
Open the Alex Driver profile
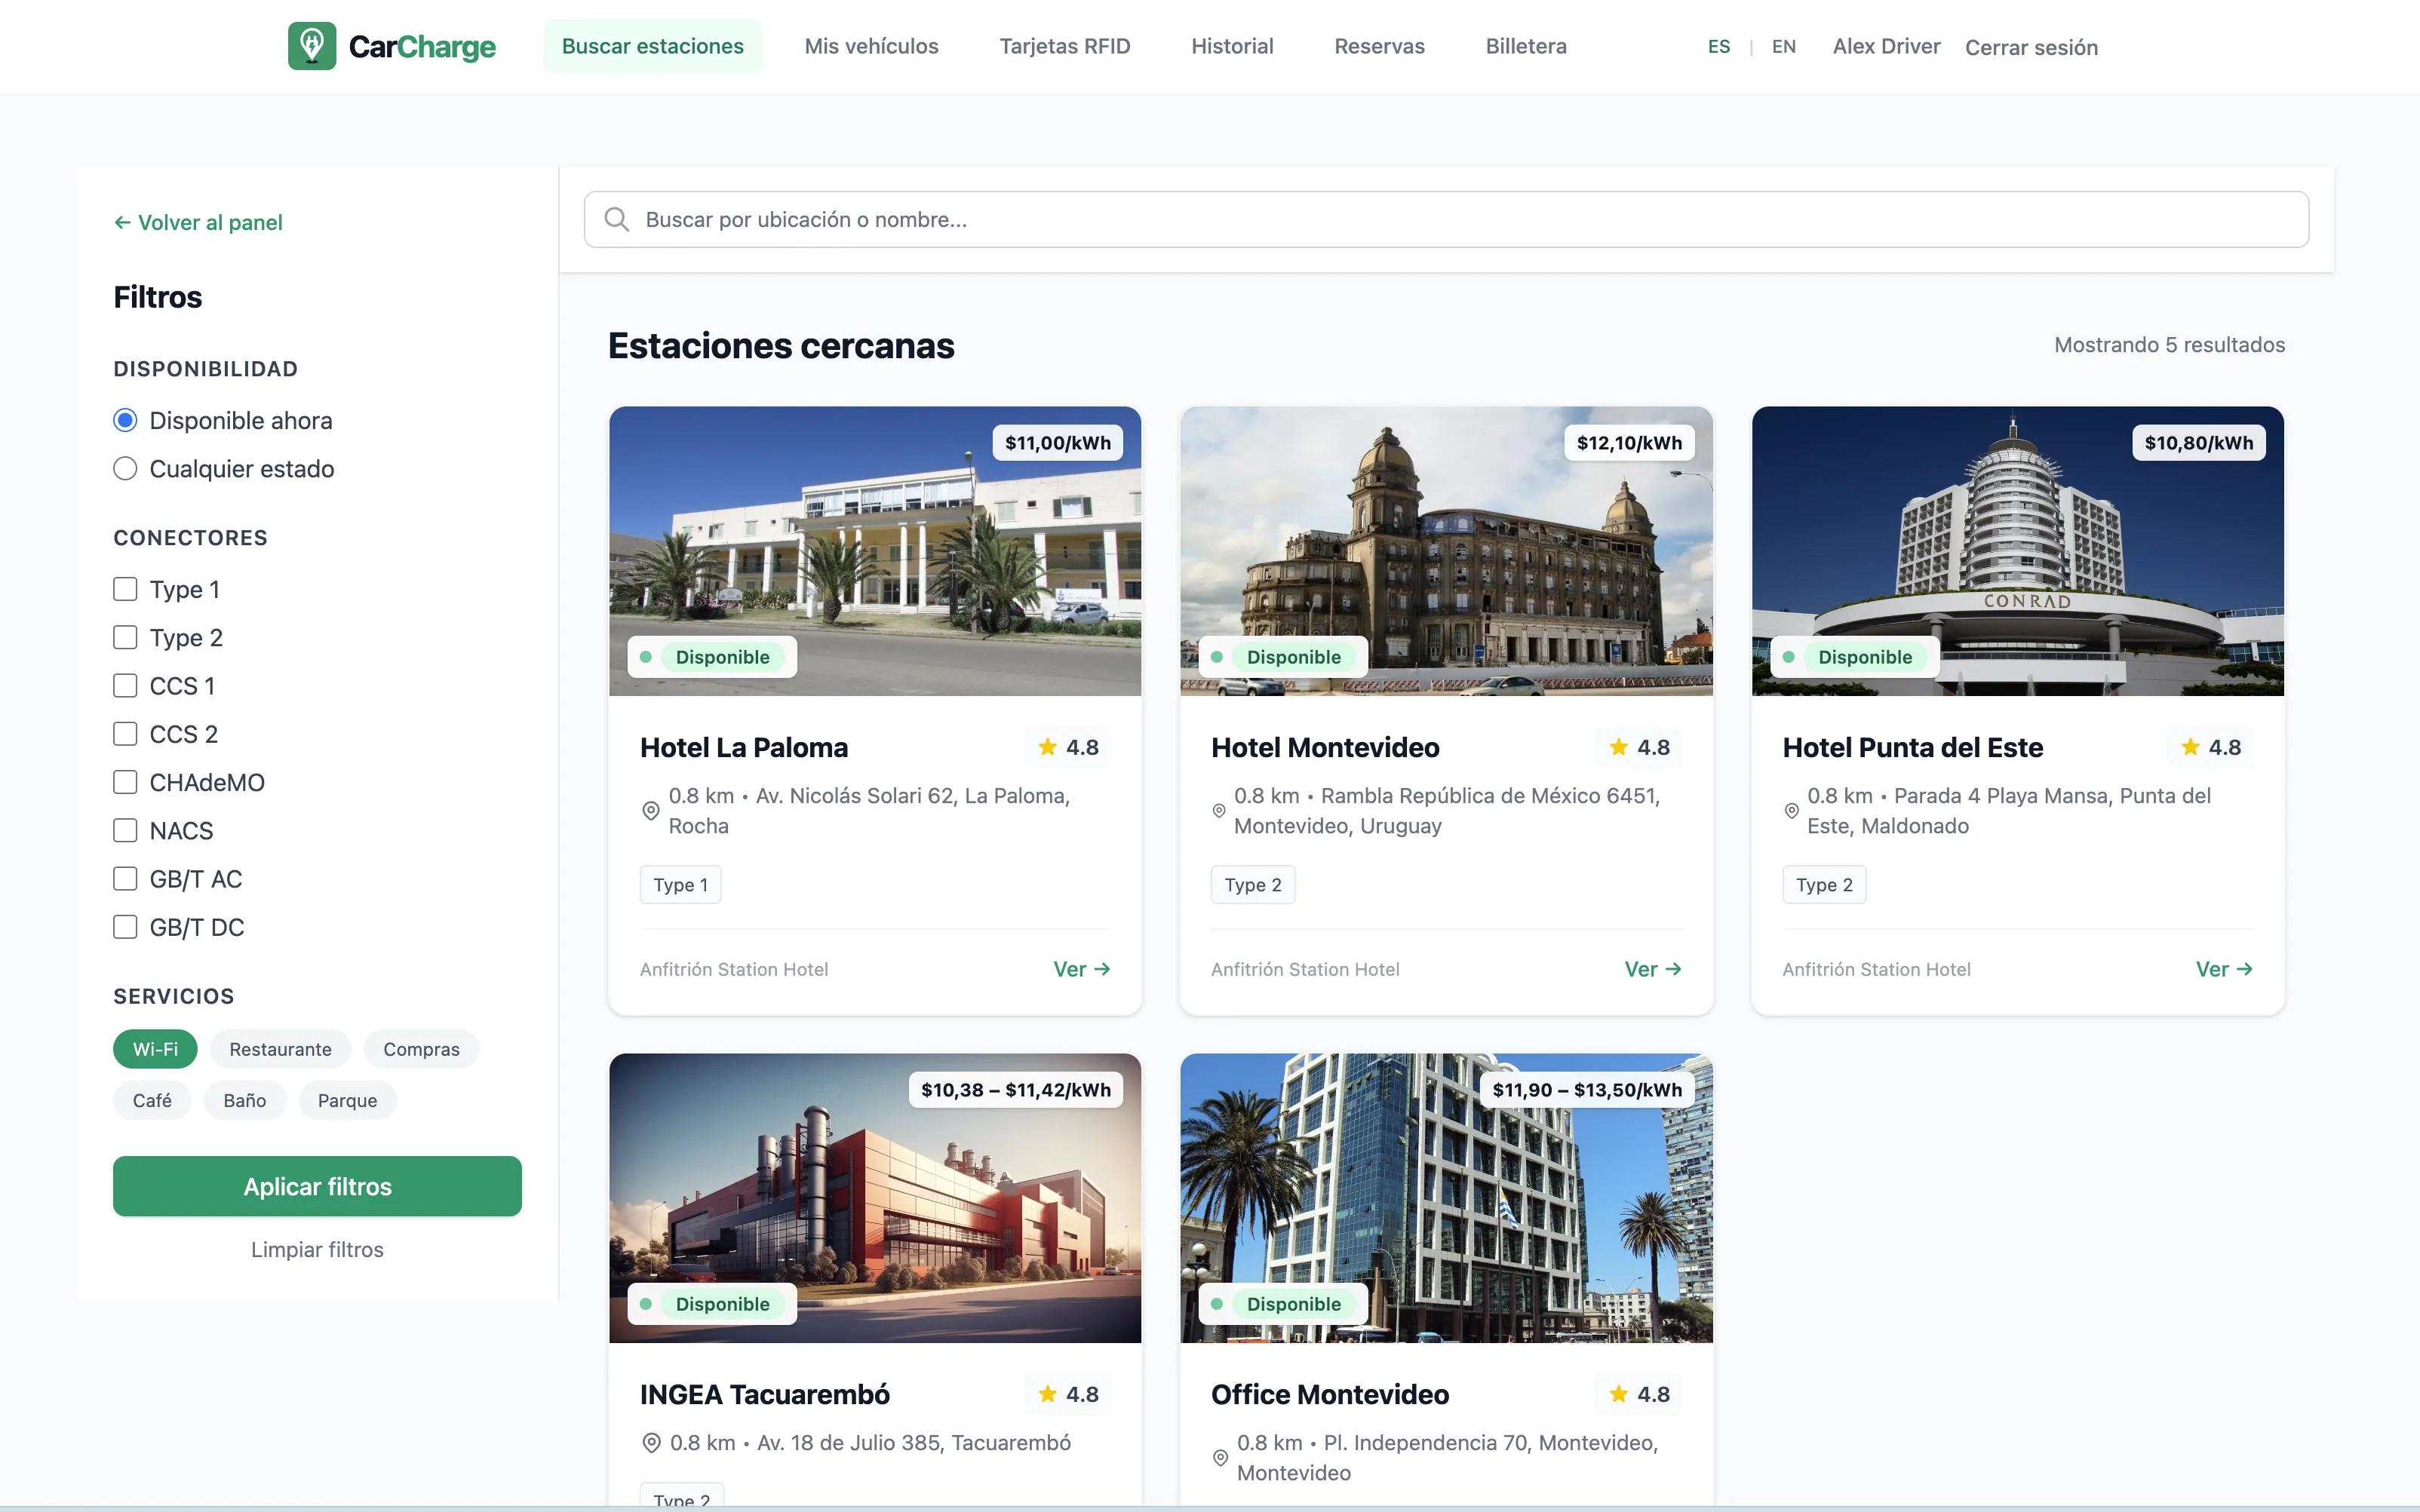pos(1886,46)
